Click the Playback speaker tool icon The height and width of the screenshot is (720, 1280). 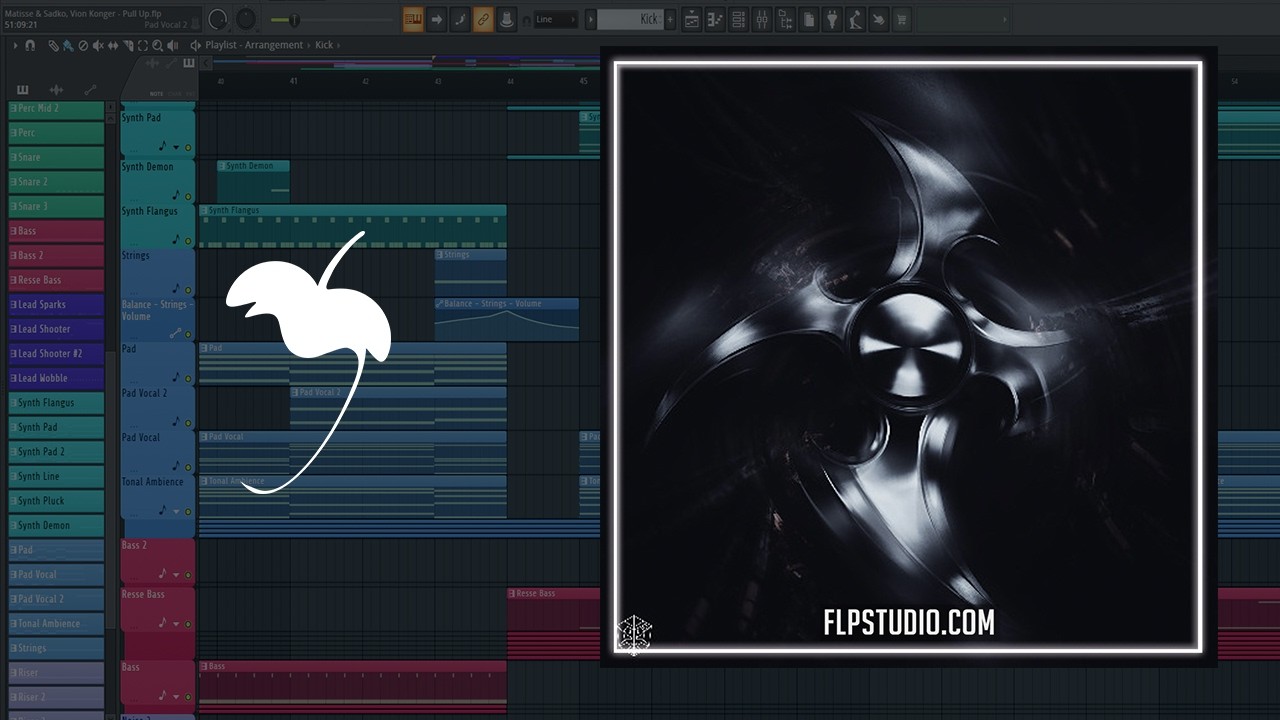(x=172, y=45)
